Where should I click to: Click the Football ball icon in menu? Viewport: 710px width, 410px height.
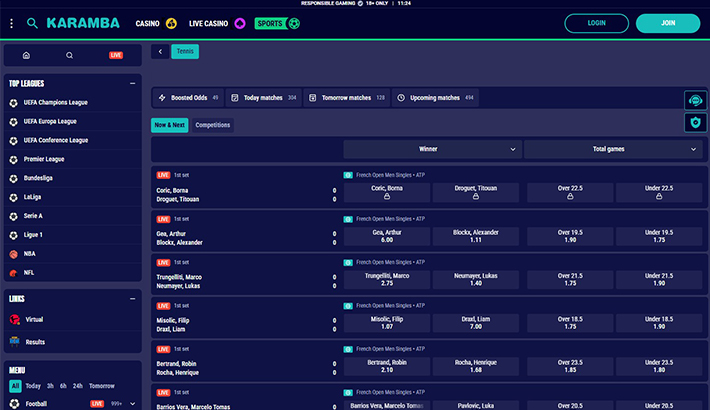coord(14,404)
